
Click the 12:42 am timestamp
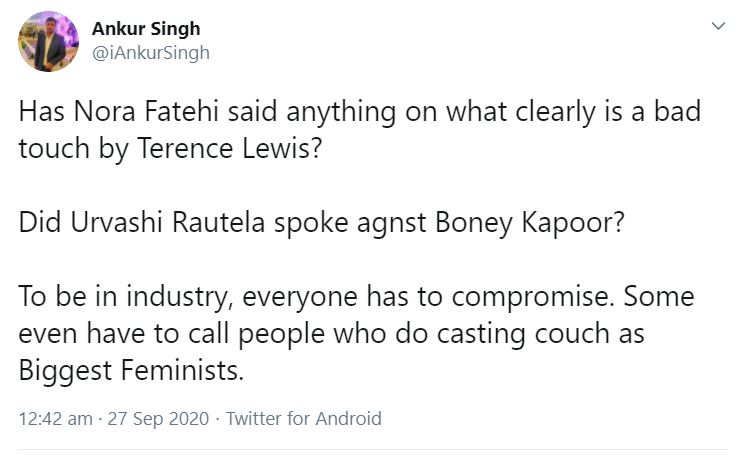click(x=55, y=419)
